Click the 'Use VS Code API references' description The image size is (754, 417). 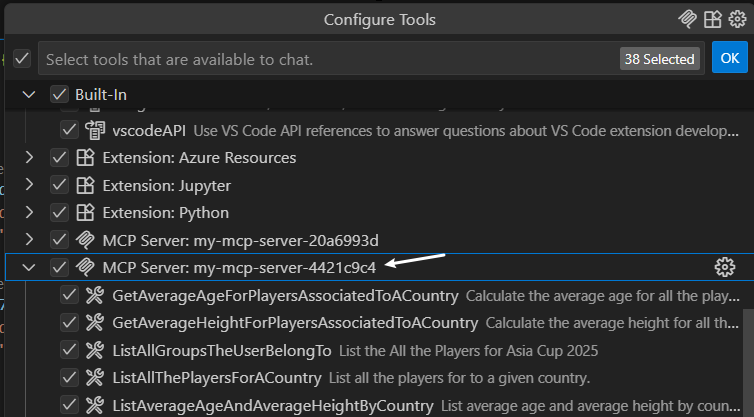466,131
